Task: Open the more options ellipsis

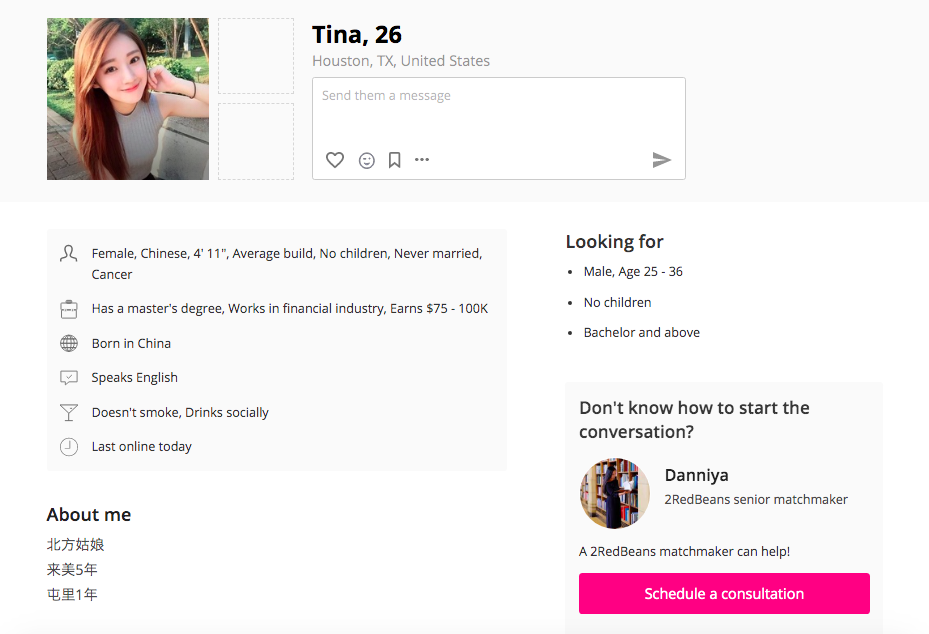Action: click(x=422, y=160)
